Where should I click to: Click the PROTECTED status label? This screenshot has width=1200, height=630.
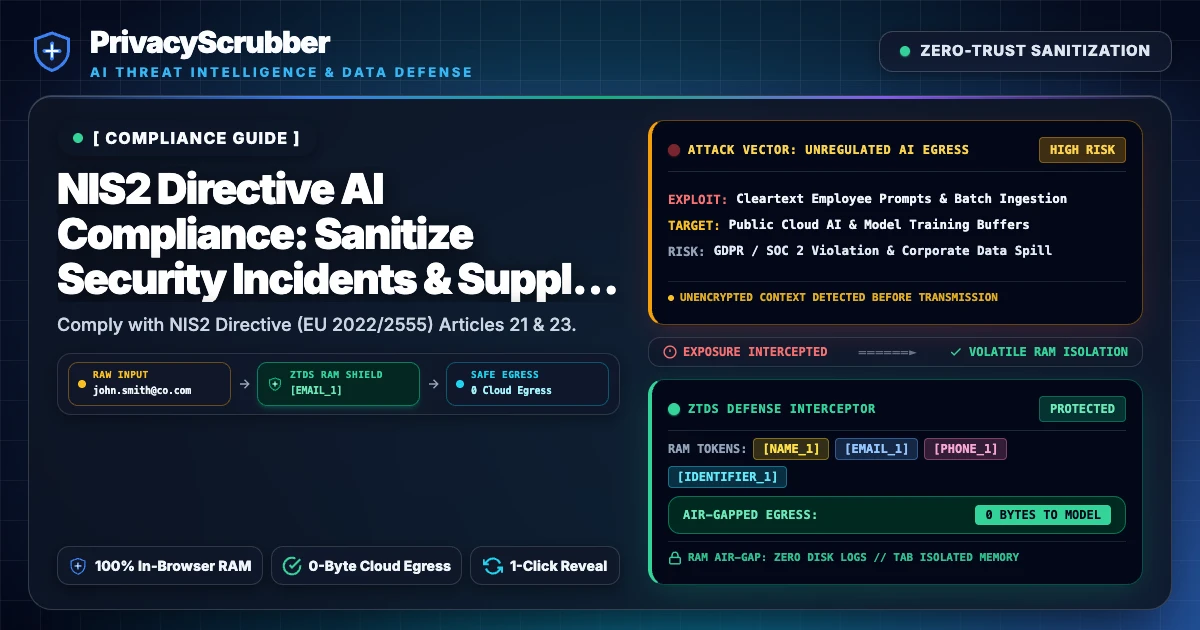[x=1082, y=409]
